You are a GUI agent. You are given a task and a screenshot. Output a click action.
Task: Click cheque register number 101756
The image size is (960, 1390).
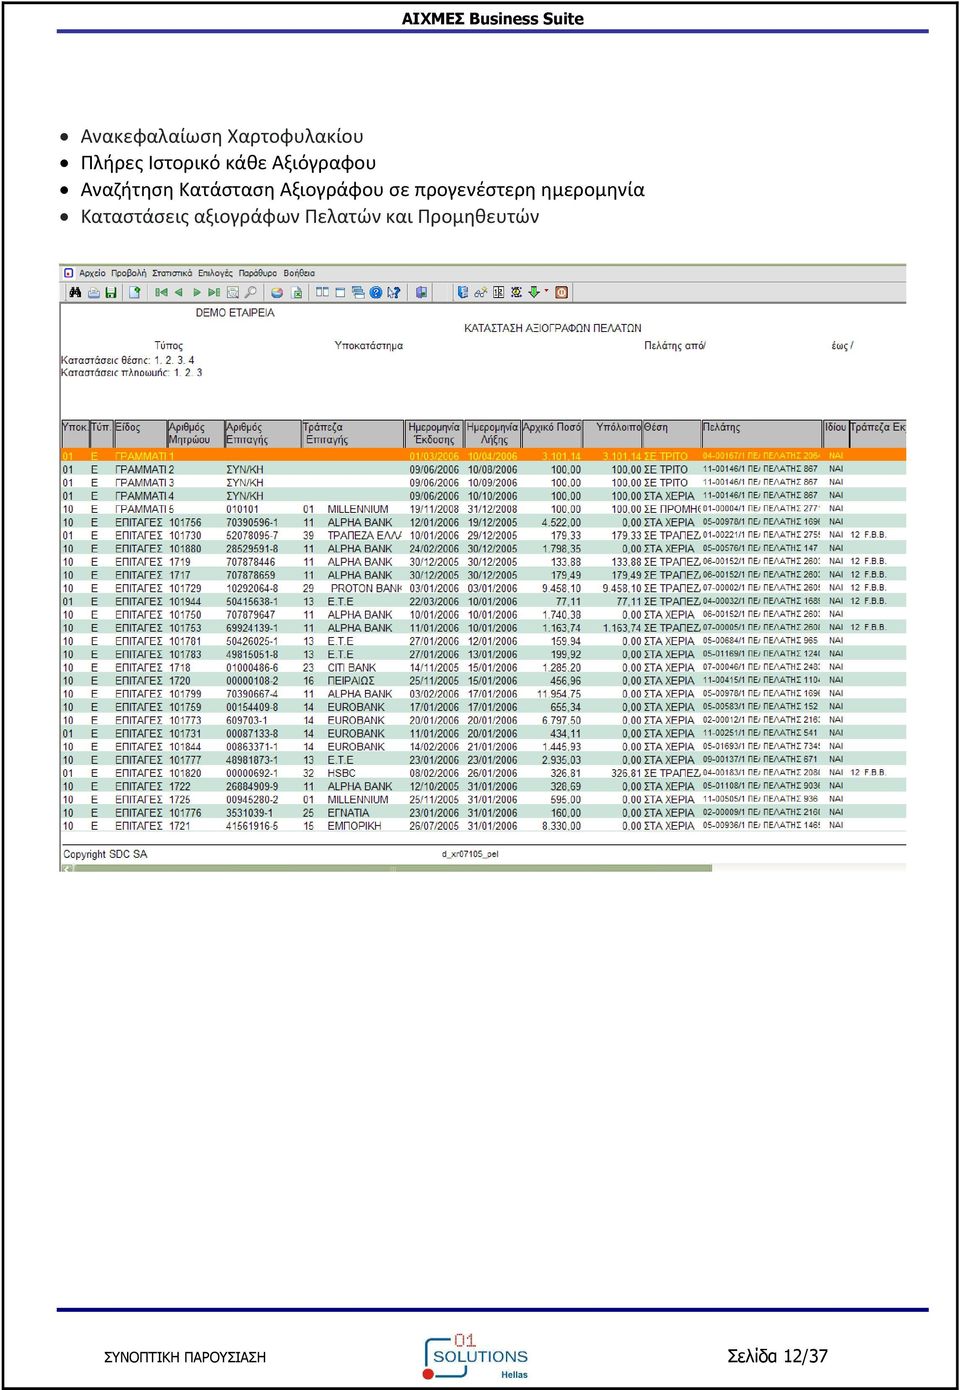pos(185,522)
